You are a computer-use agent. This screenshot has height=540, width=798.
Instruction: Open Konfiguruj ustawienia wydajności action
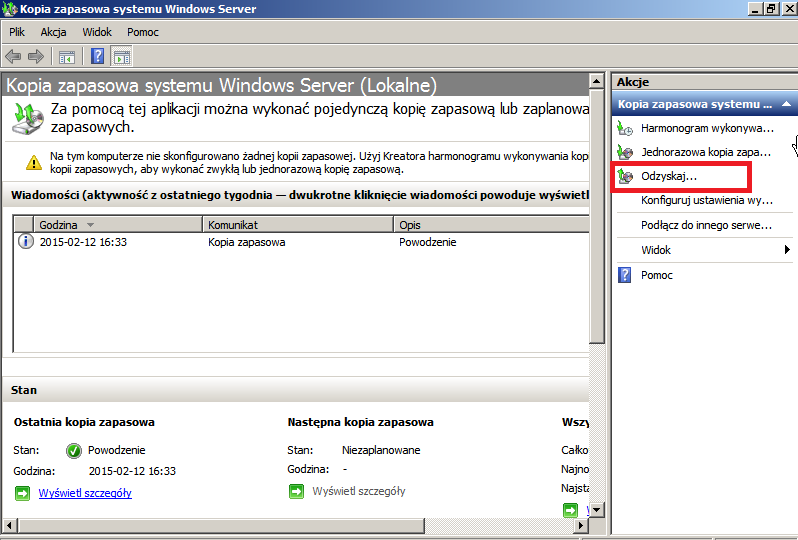tap(707, 200)
